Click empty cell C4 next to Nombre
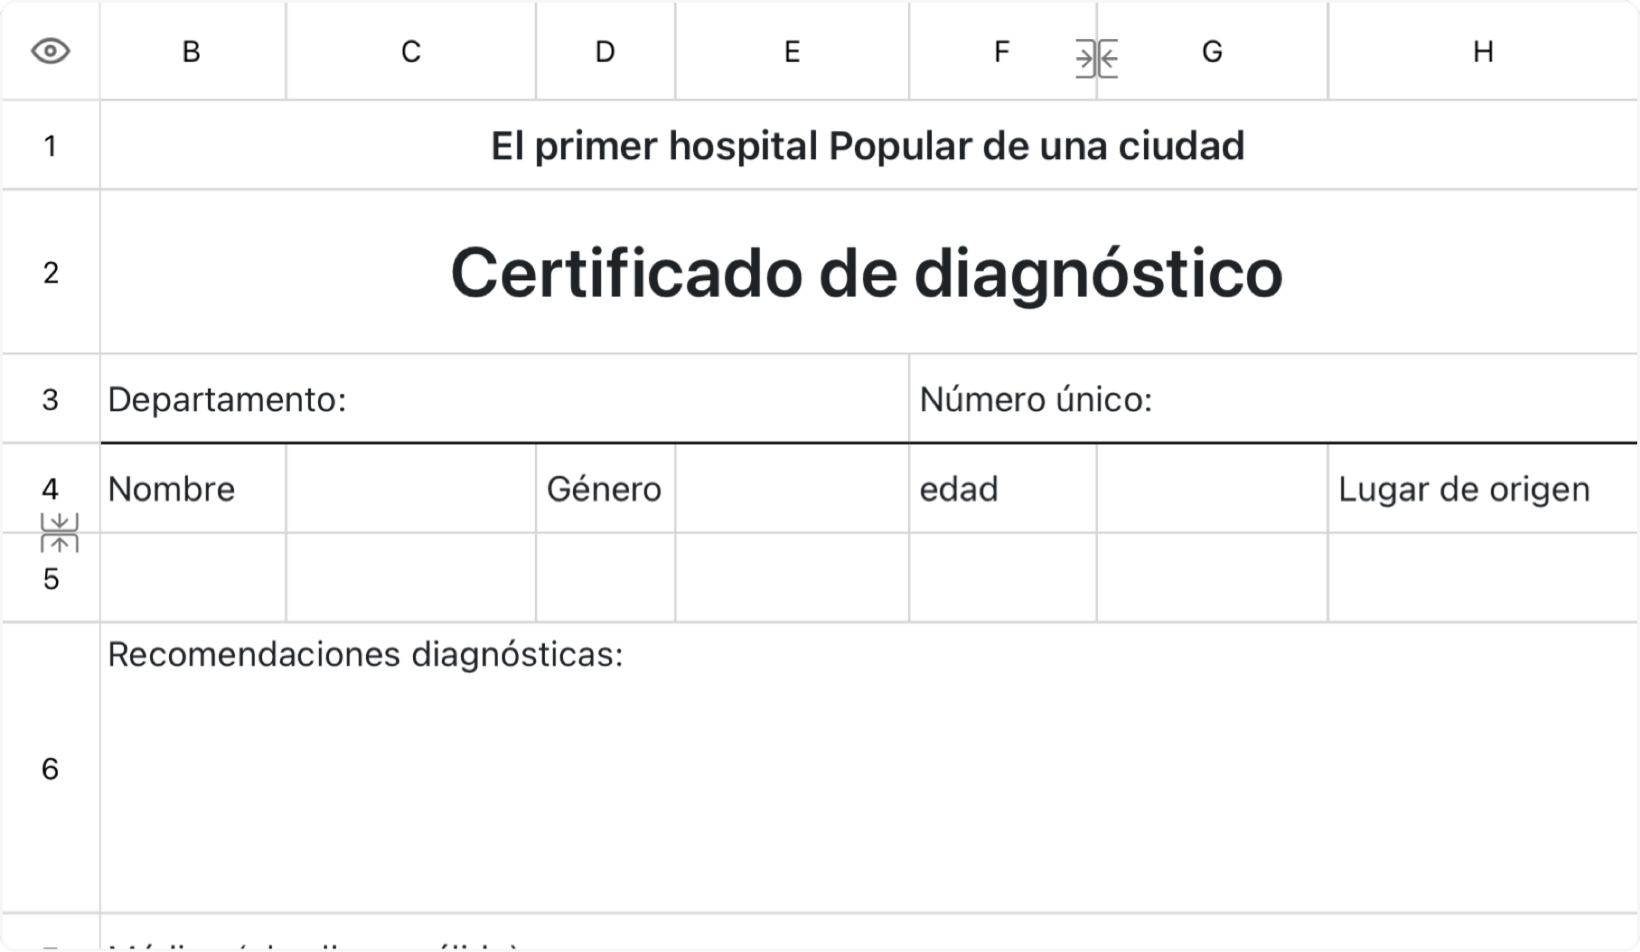The image size is (1640, 952). [411, 489]
